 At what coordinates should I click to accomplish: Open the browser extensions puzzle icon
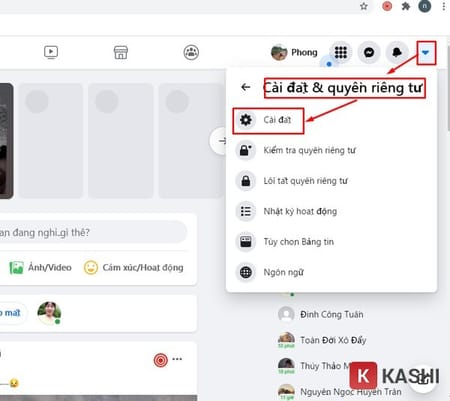406,6
